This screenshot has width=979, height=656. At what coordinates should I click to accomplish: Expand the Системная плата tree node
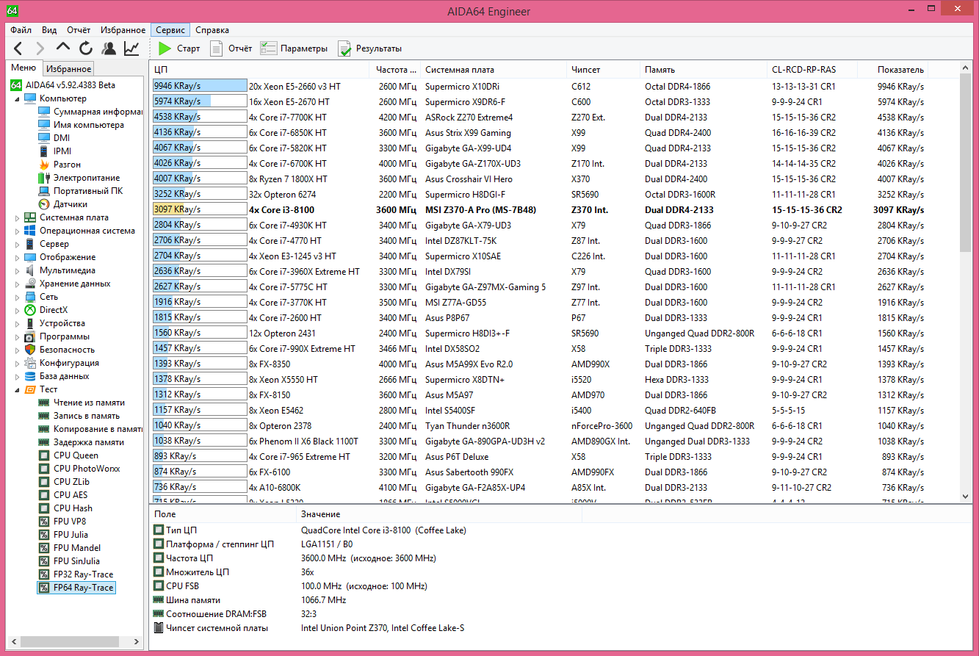pyautogui.click(x=17, y=217)
